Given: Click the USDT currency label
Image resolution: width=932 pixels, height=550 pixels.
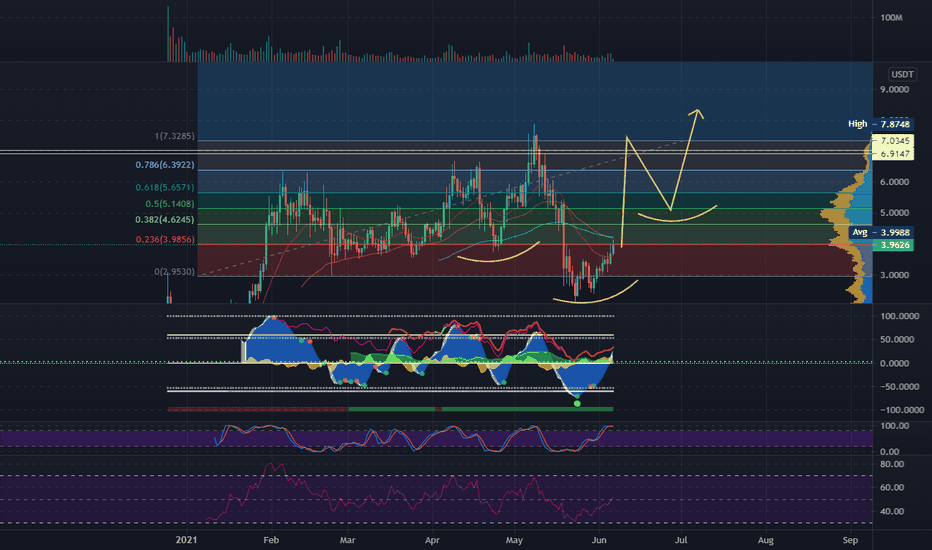Looking at the screenshot, I should pyautogui.click(x=902, y=74).
